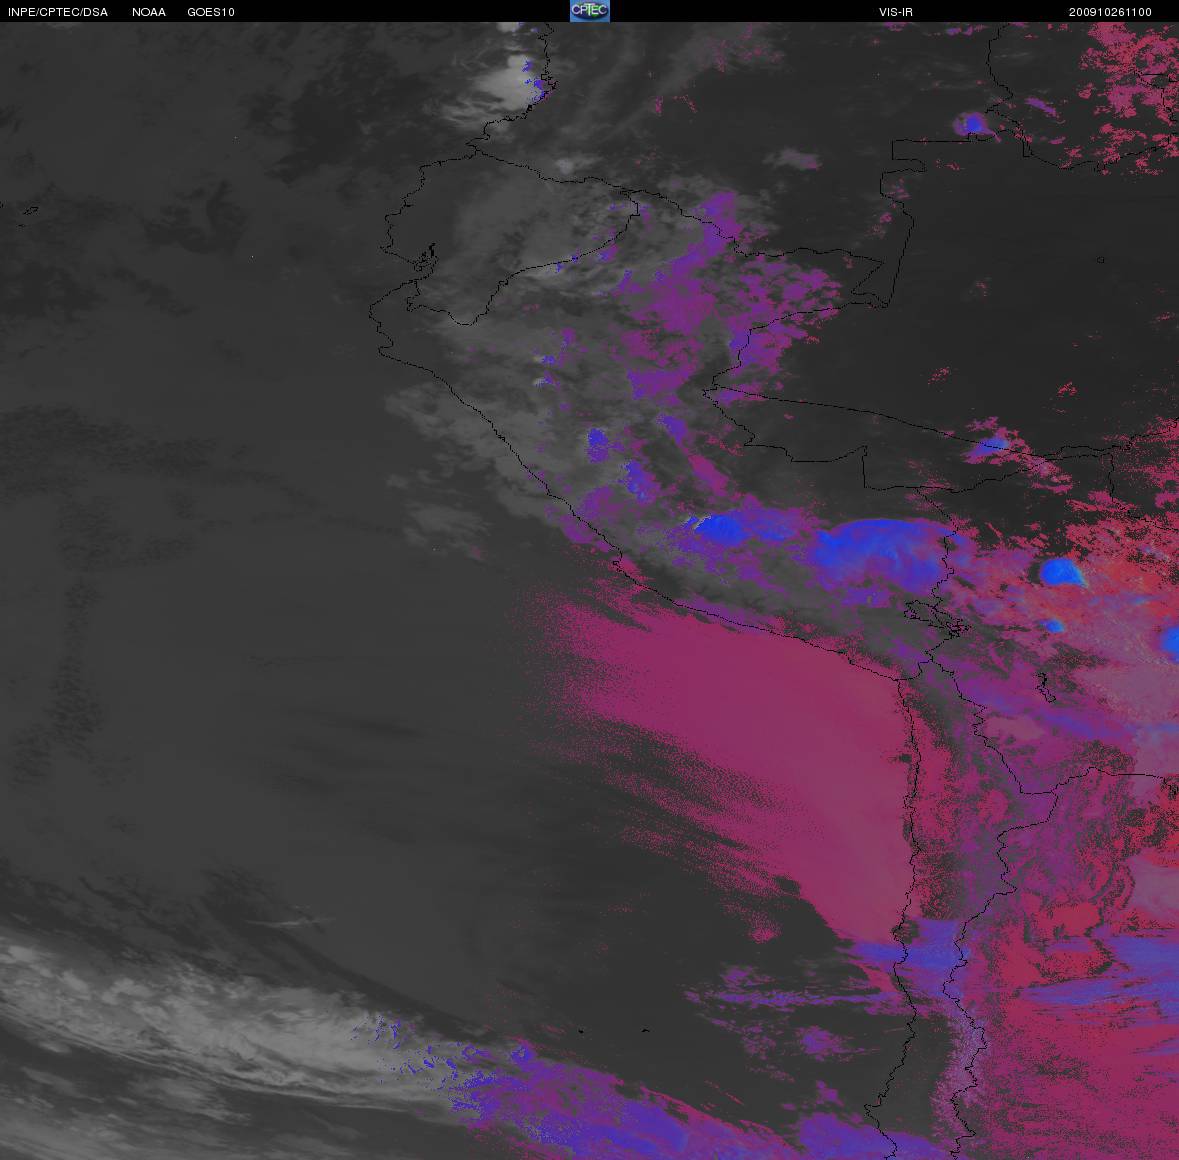Click the bright blue oval cell near right edge
Image resolution: width=1179 pixels, height=1160 pixels.
pos(1061,572)
